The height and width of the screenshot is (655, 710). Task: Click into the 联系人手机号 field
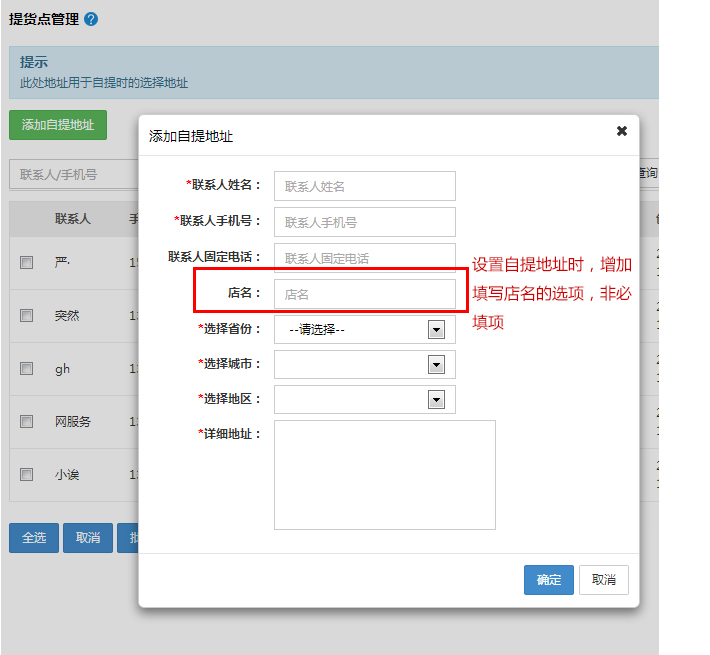tap(364, 222)
